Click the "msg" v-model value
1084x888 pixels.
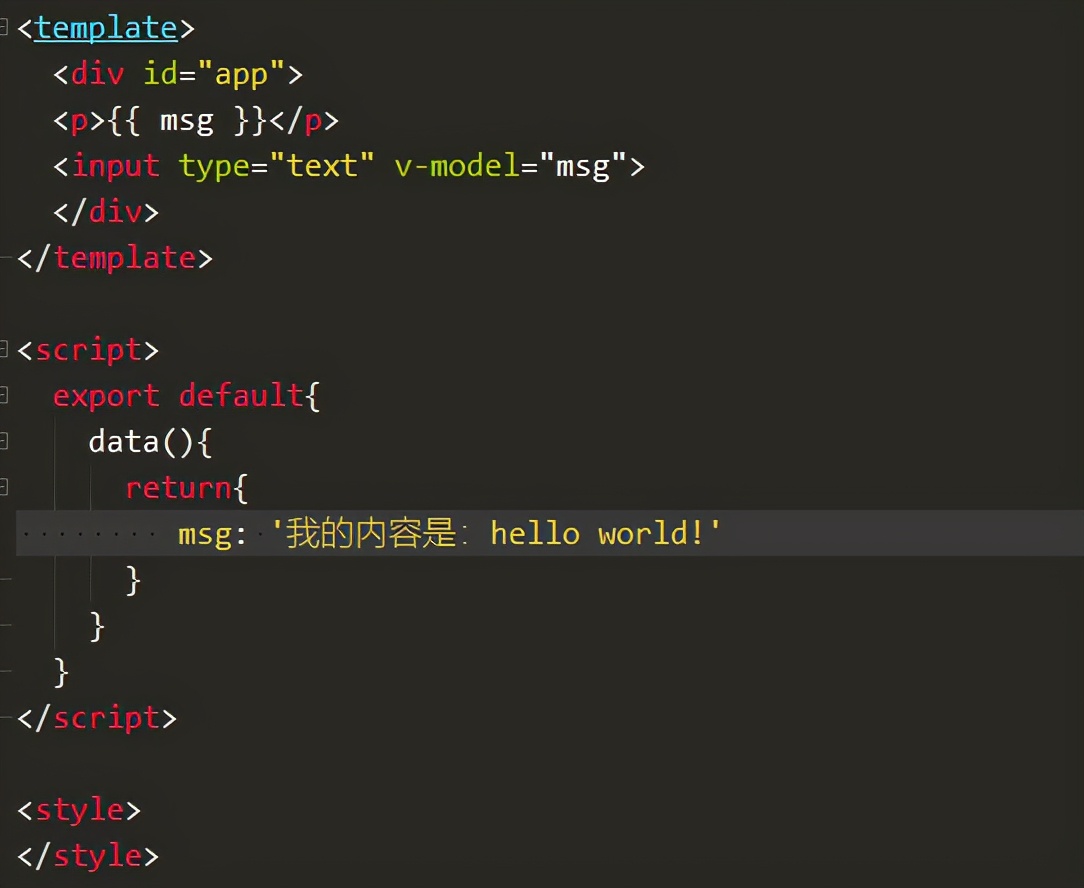point(583,167)
